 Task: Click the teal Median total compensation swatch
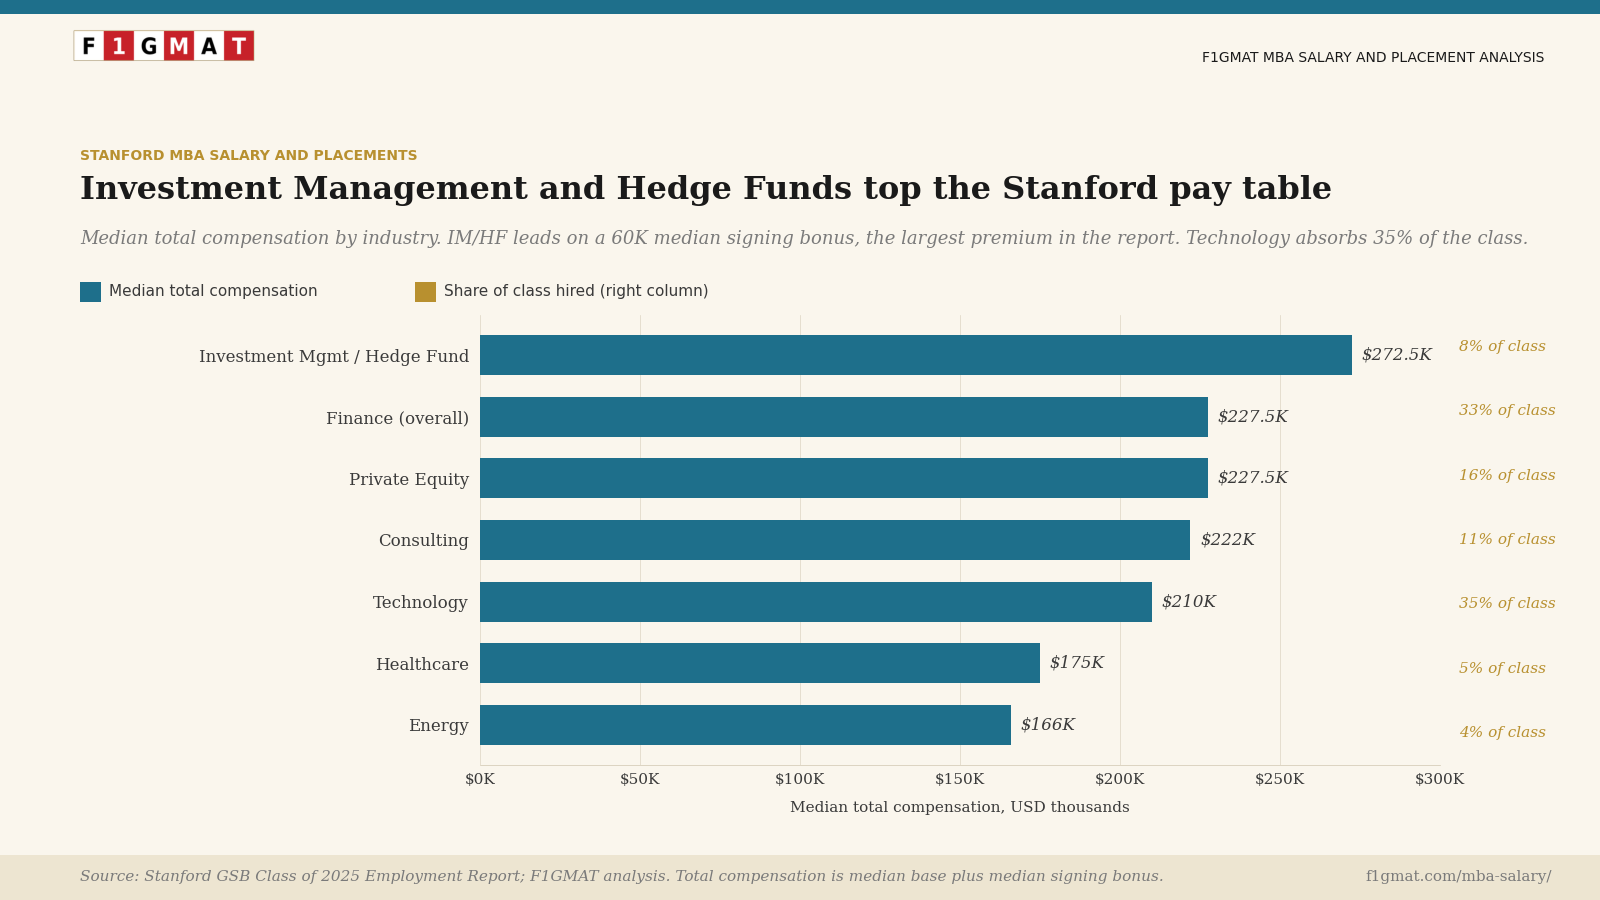pyautogui.click(x=91, y=292)
